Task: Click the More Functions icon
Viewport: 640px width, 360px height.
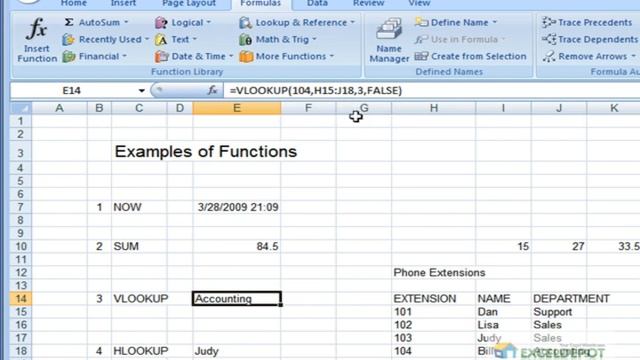Action: coord(246,56)
